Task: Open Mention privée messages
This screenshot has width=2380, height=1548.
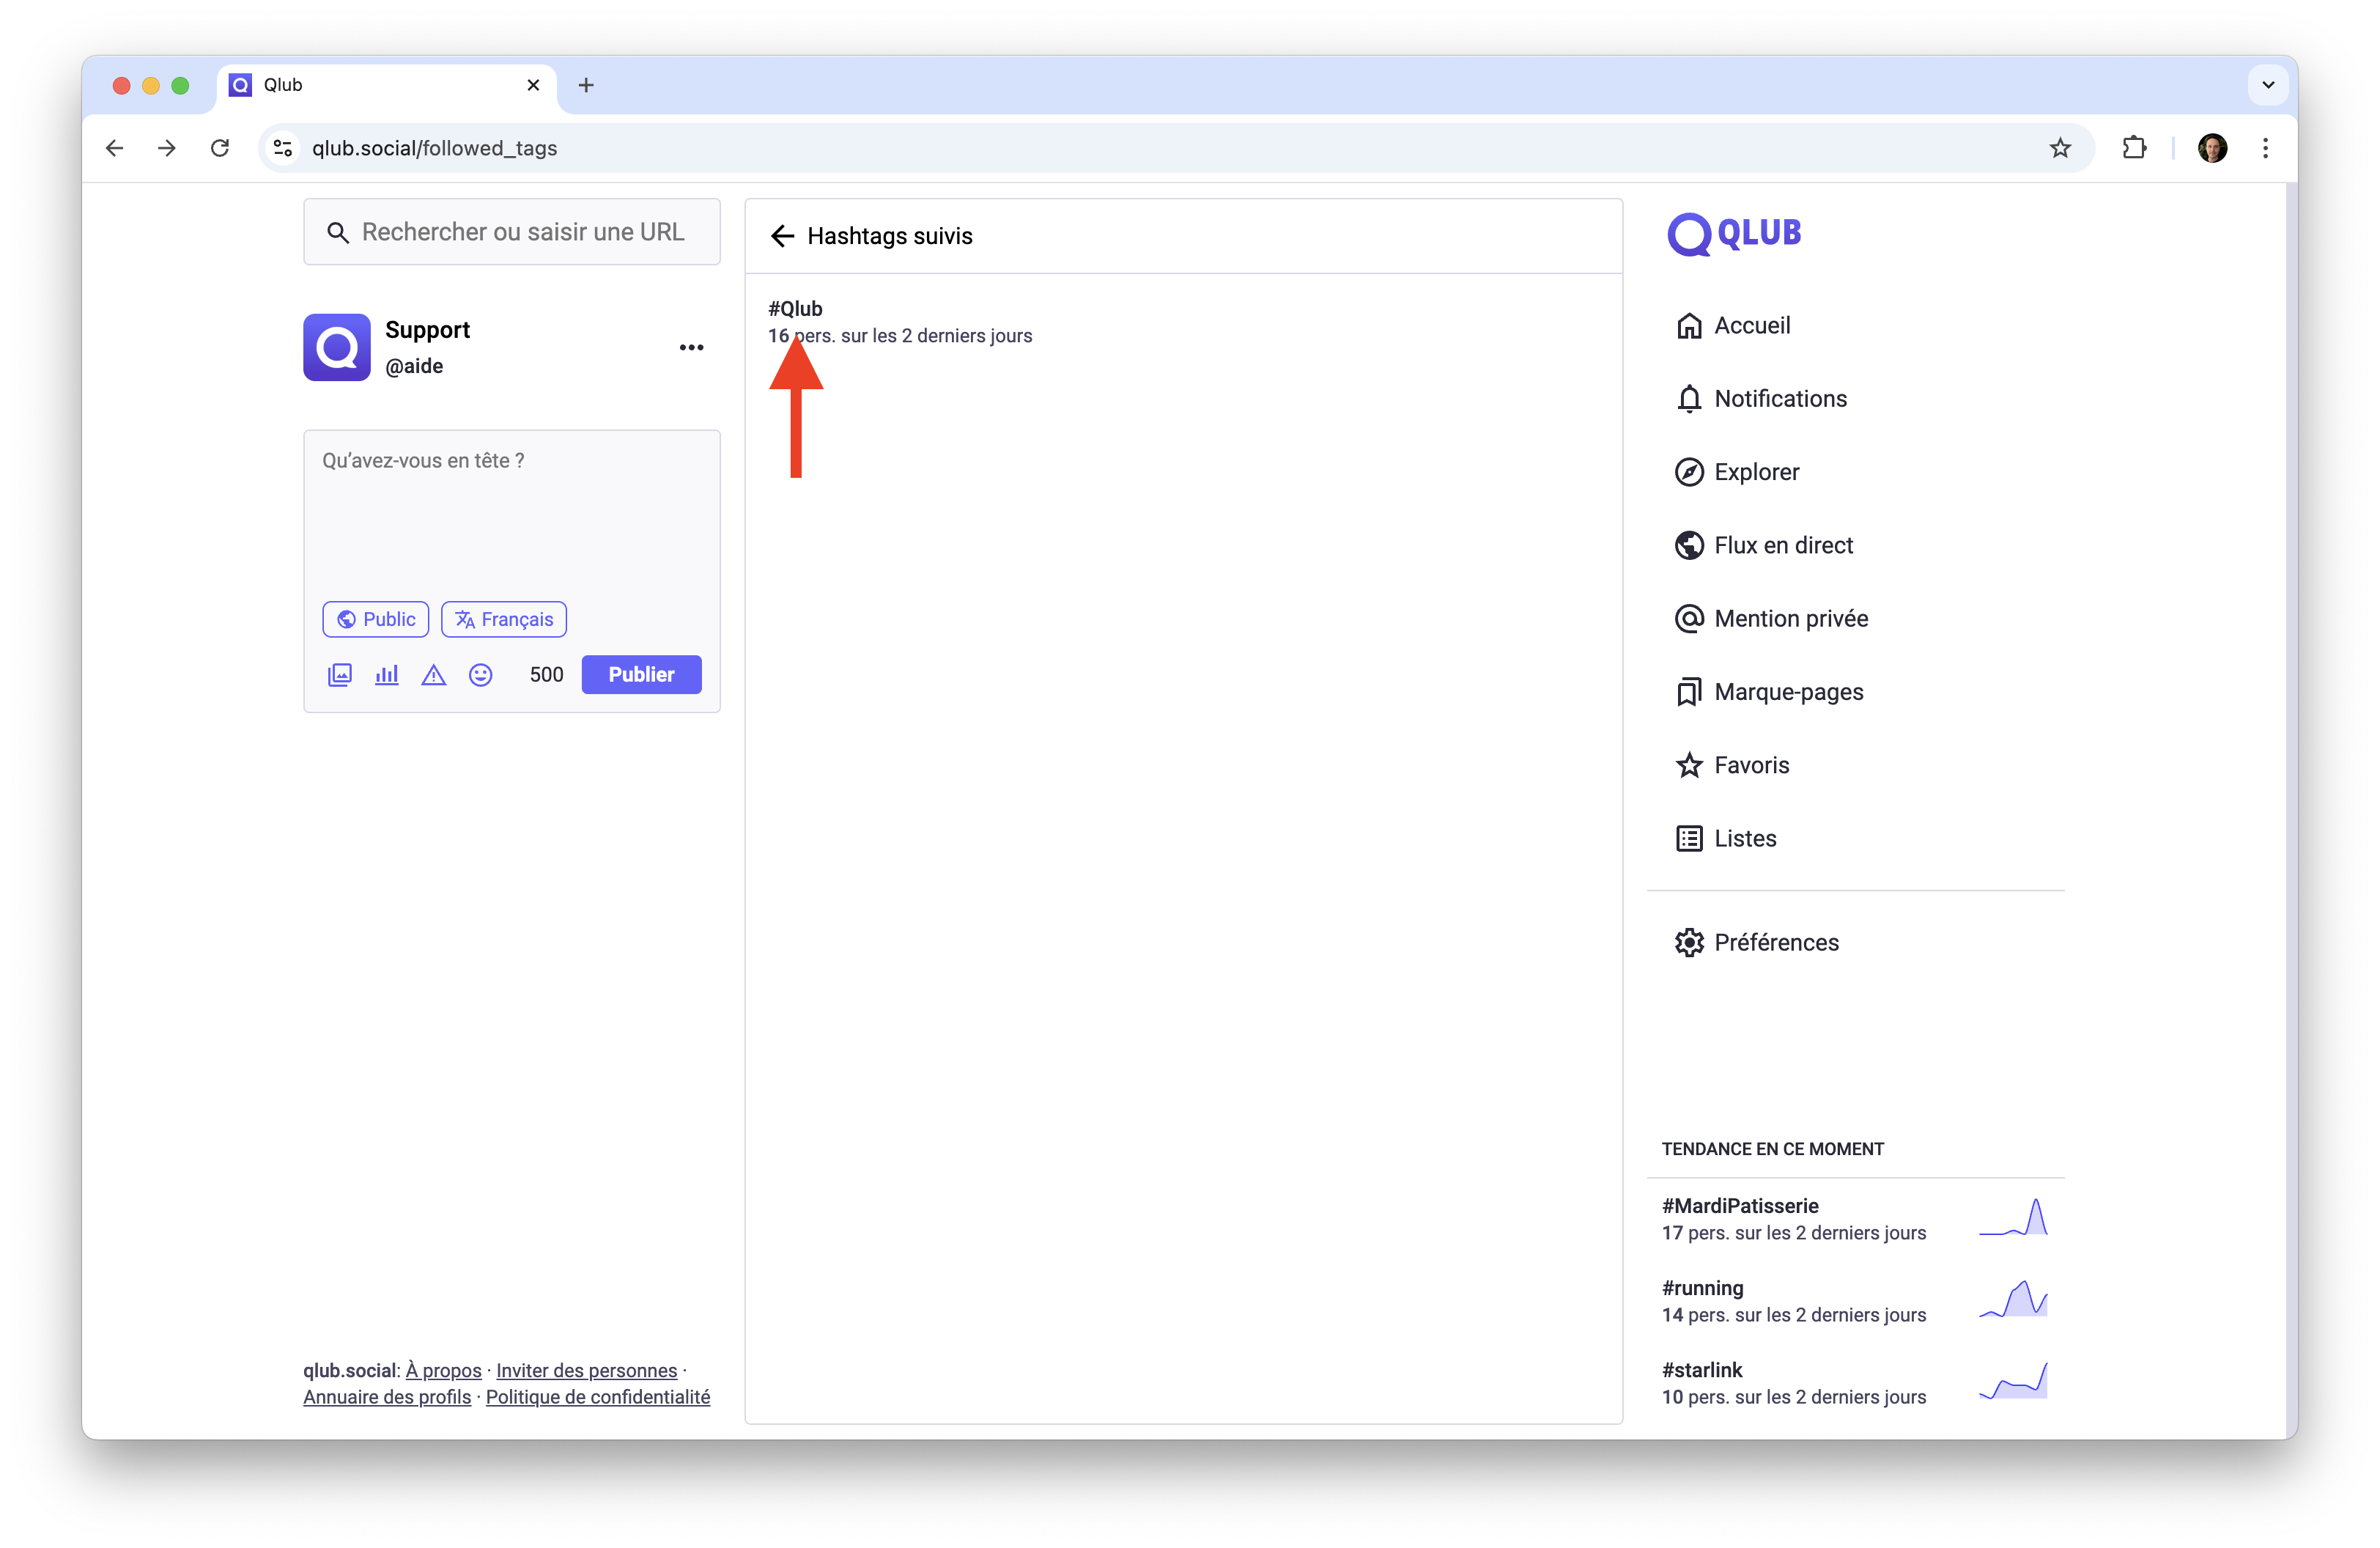Action: (1771, 619)
